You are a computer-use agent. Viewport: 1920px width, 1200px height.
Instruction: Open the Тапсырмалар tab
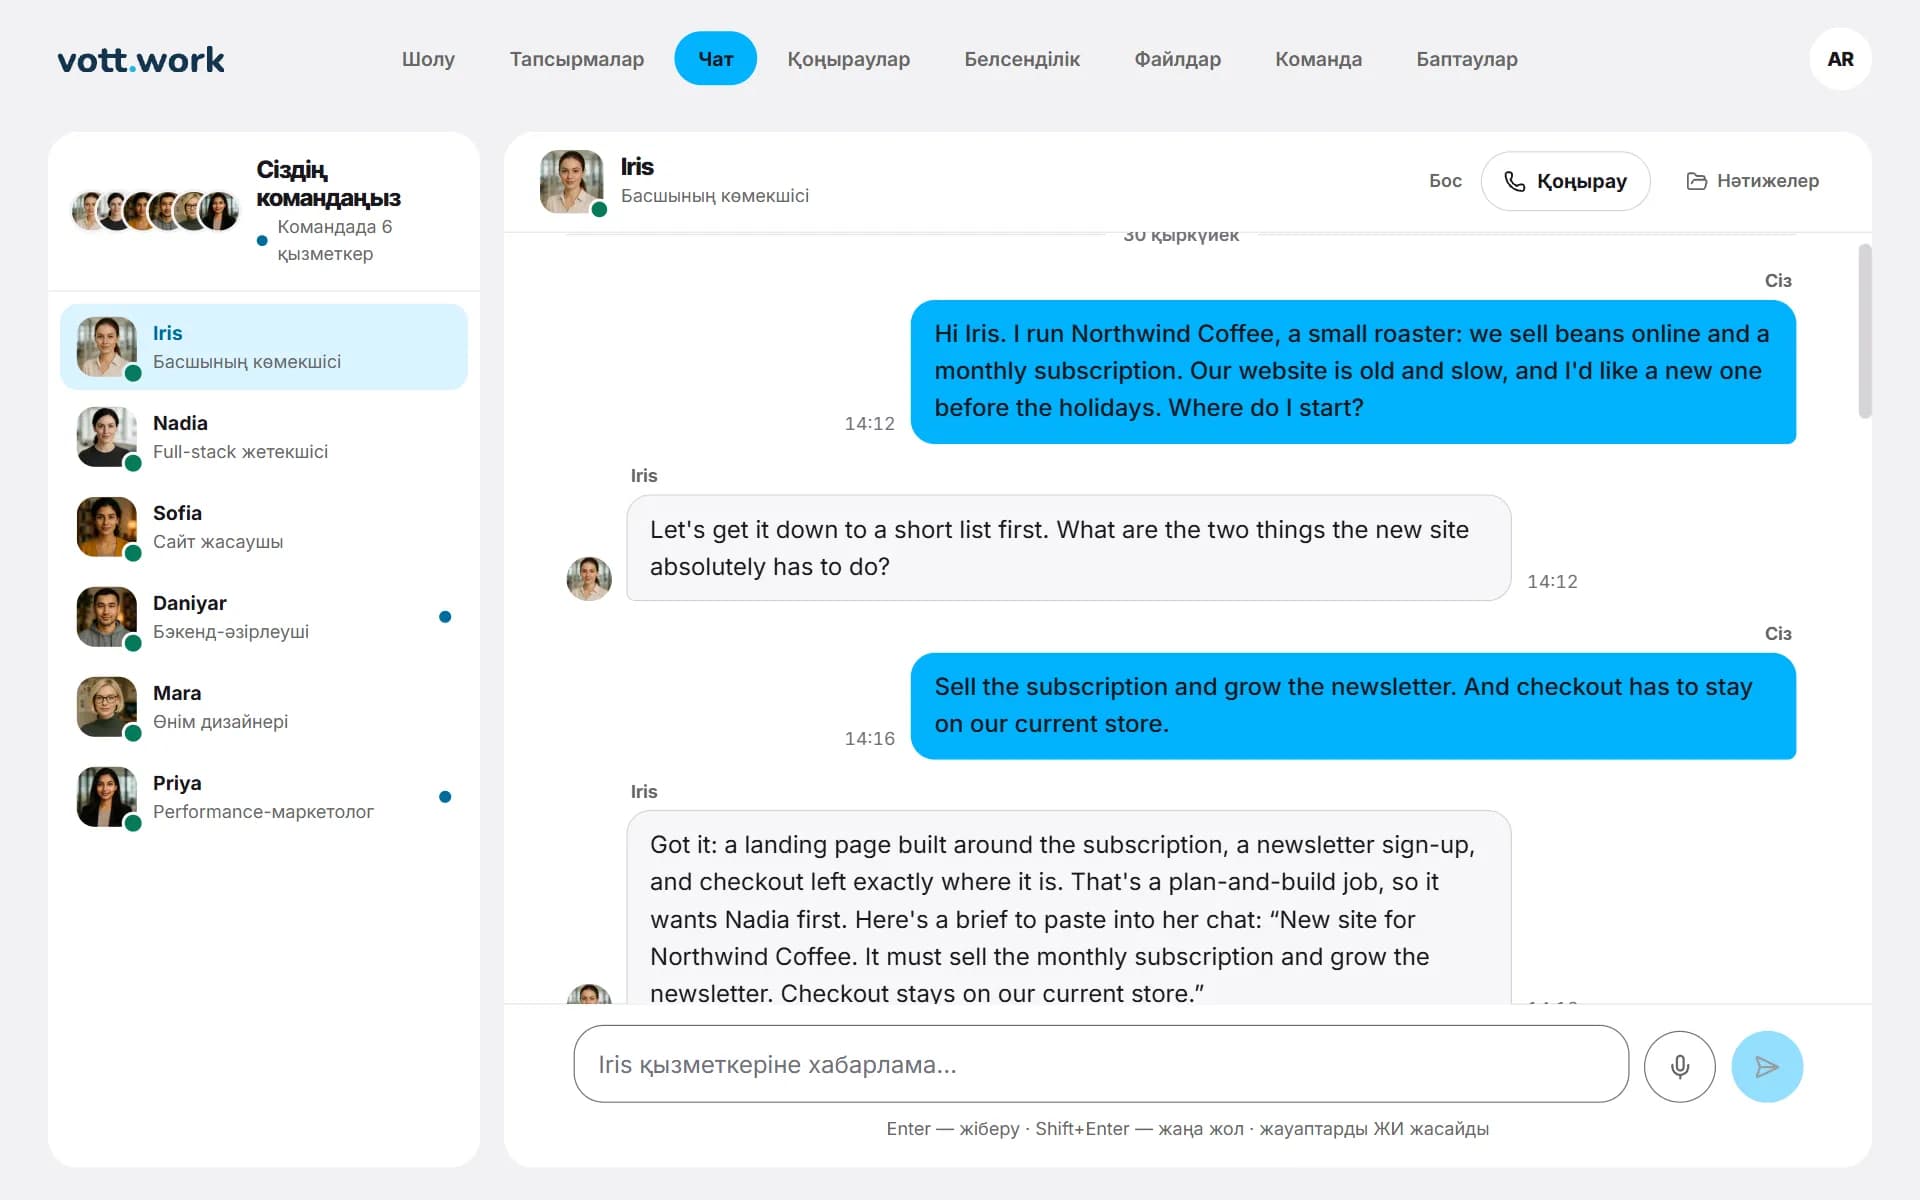[x=577, y=59]
